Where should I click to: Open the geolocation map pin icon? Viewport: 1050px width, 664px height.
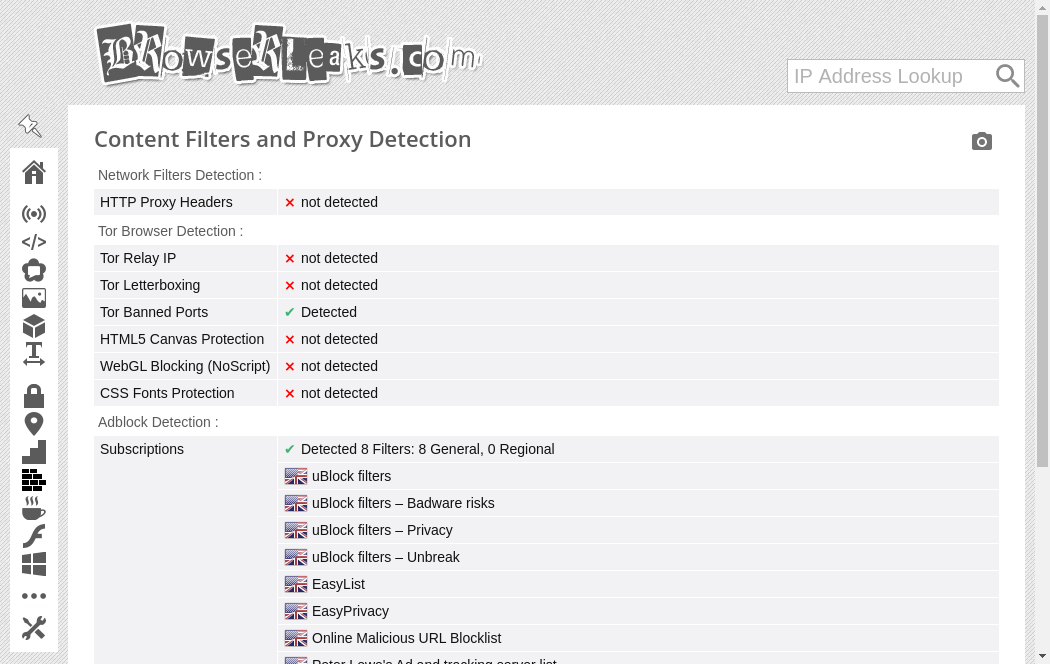pyautogui.click(x=34, y=424)
